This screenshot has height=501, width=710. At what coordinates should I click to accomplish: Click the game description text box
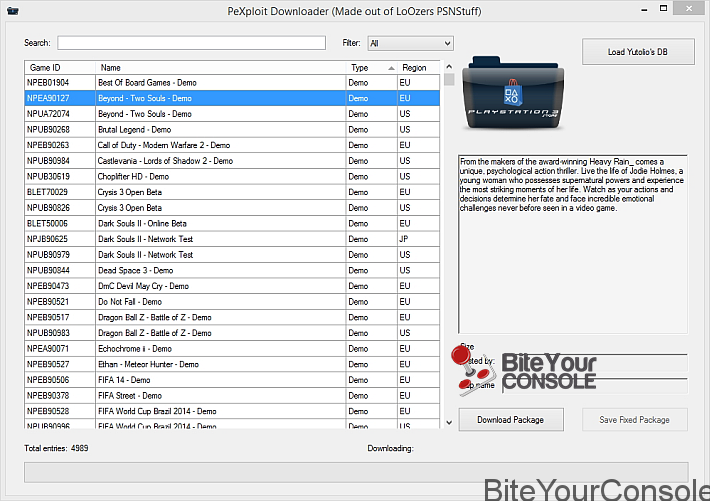point(573,245)
